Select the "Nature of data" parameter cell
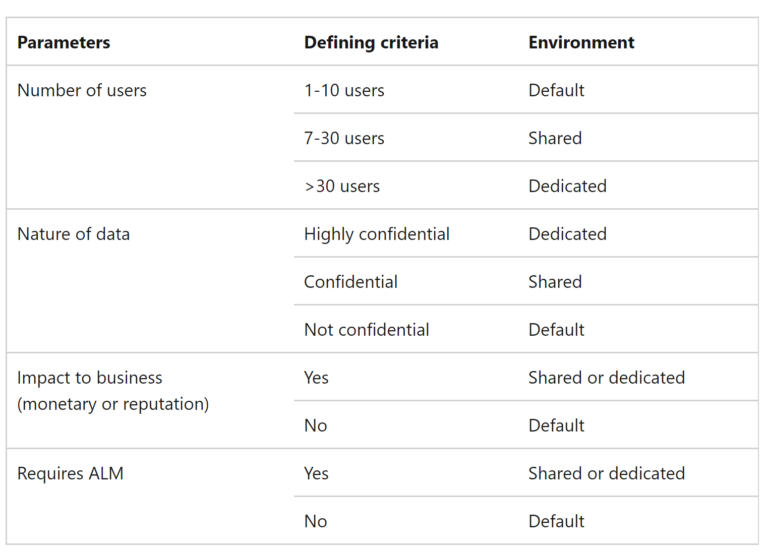 point(73,234)
